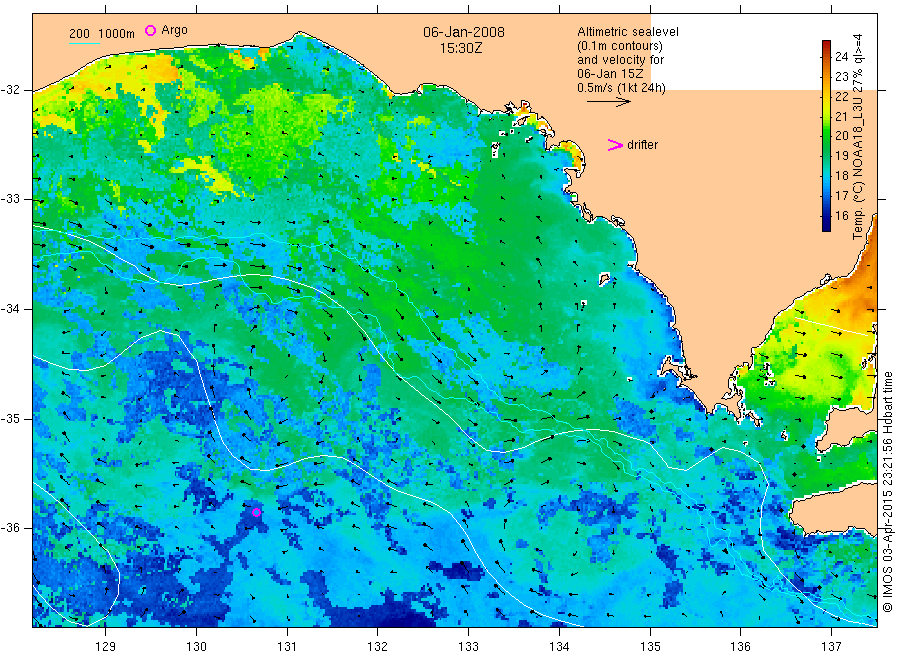Click the '(0.1m contours)' caption line

pyautogui.click(x=619, y=46)
